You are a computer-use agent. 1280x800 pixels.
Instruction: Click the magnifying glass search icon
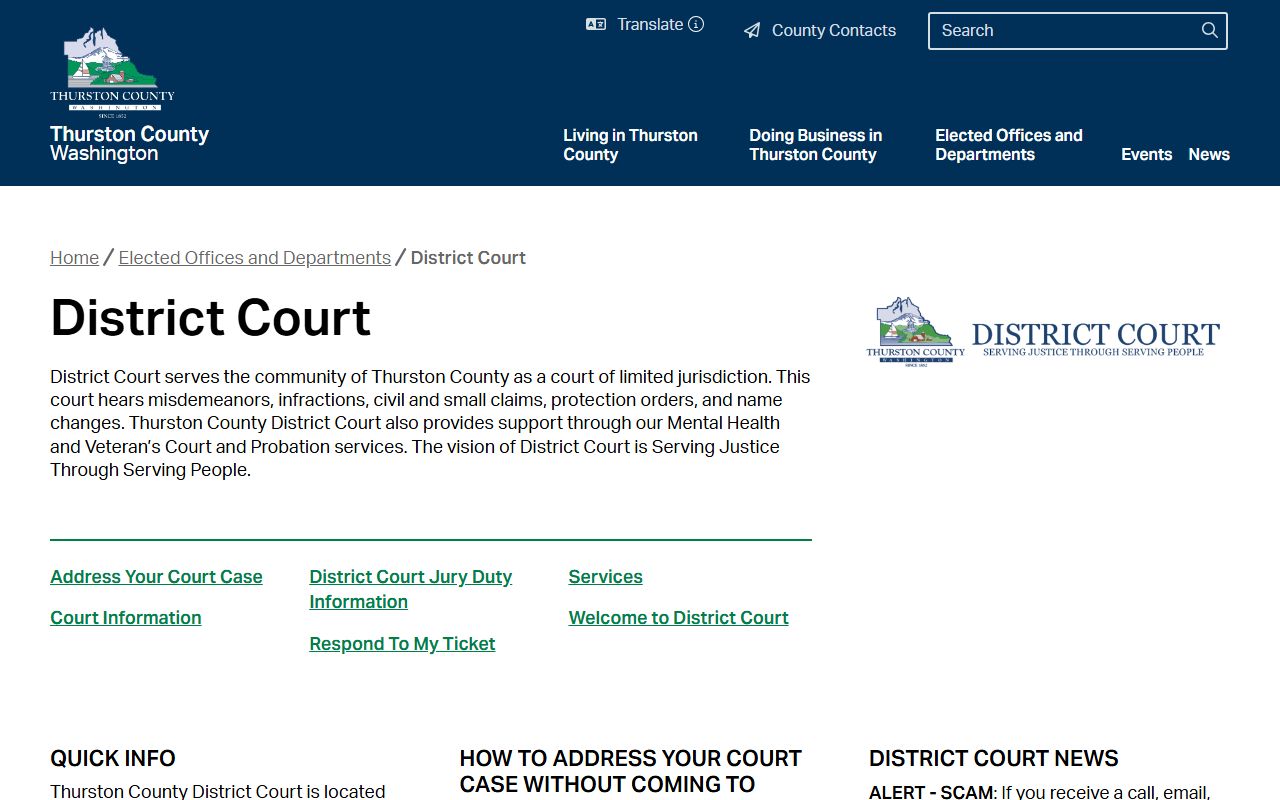(x=1210, y=30)
